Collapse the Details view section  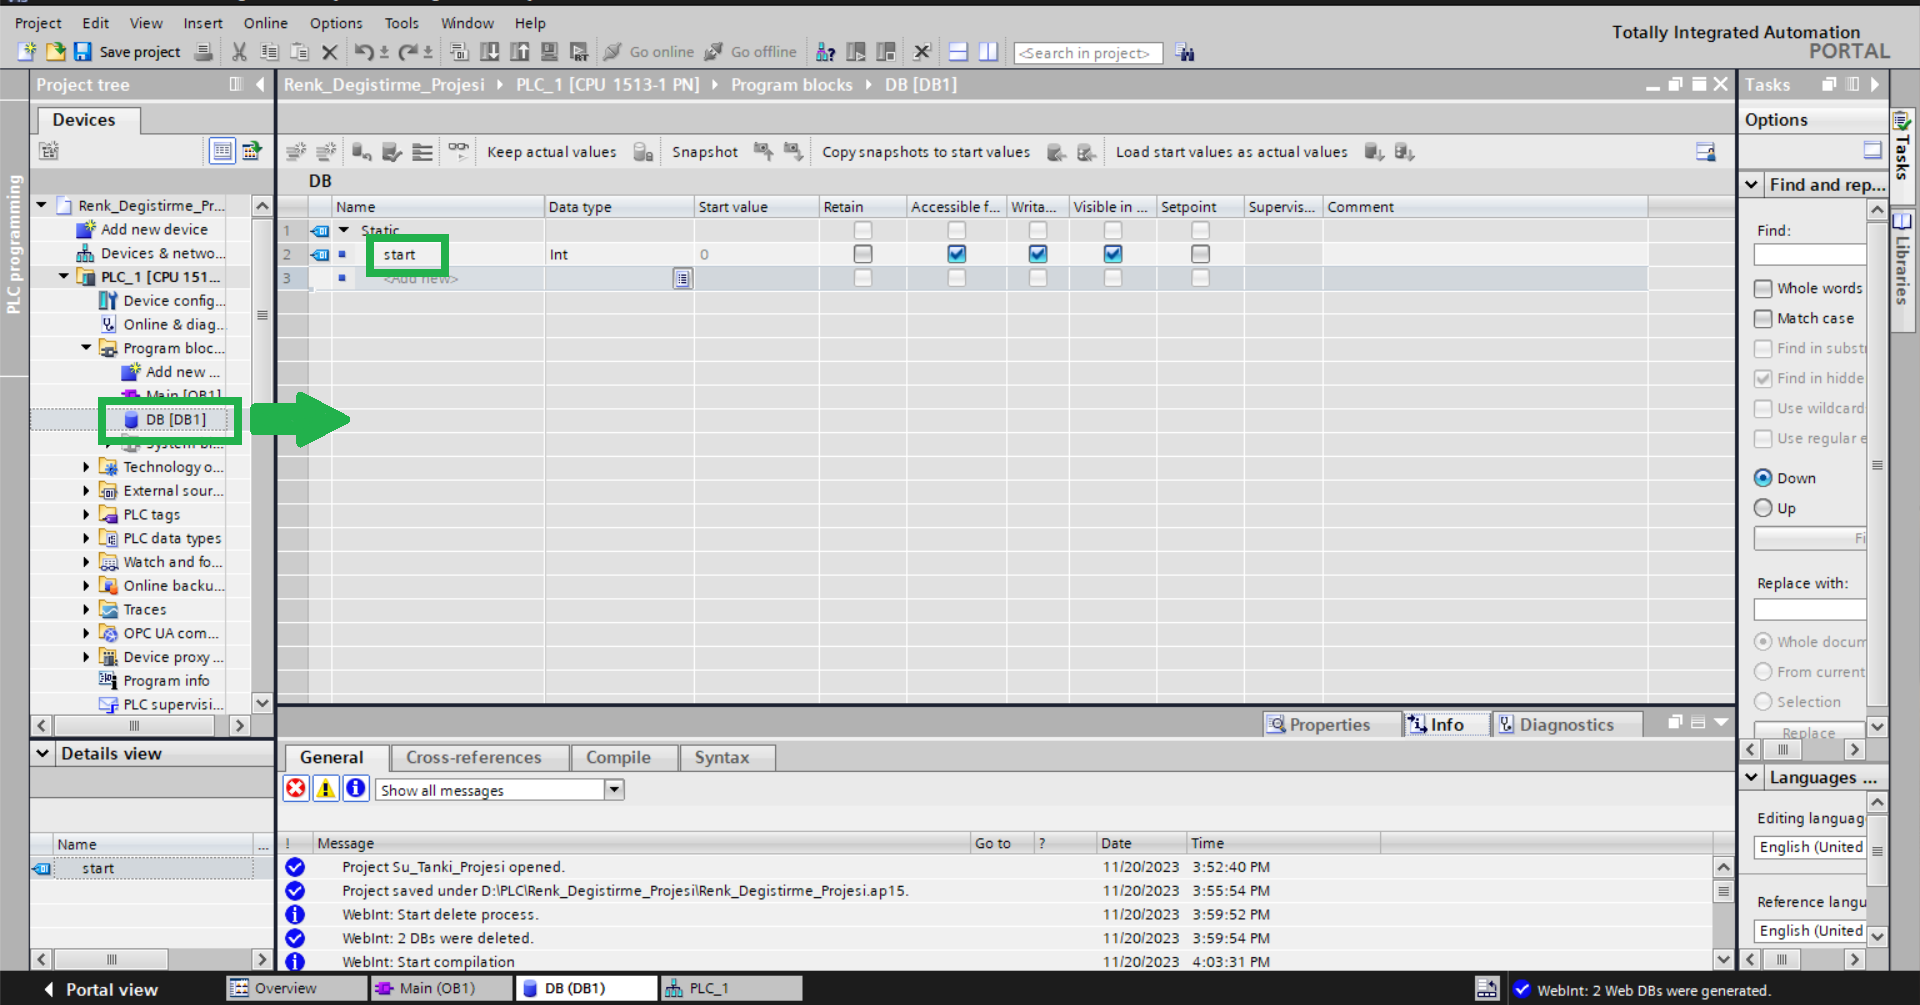[43, 754]
